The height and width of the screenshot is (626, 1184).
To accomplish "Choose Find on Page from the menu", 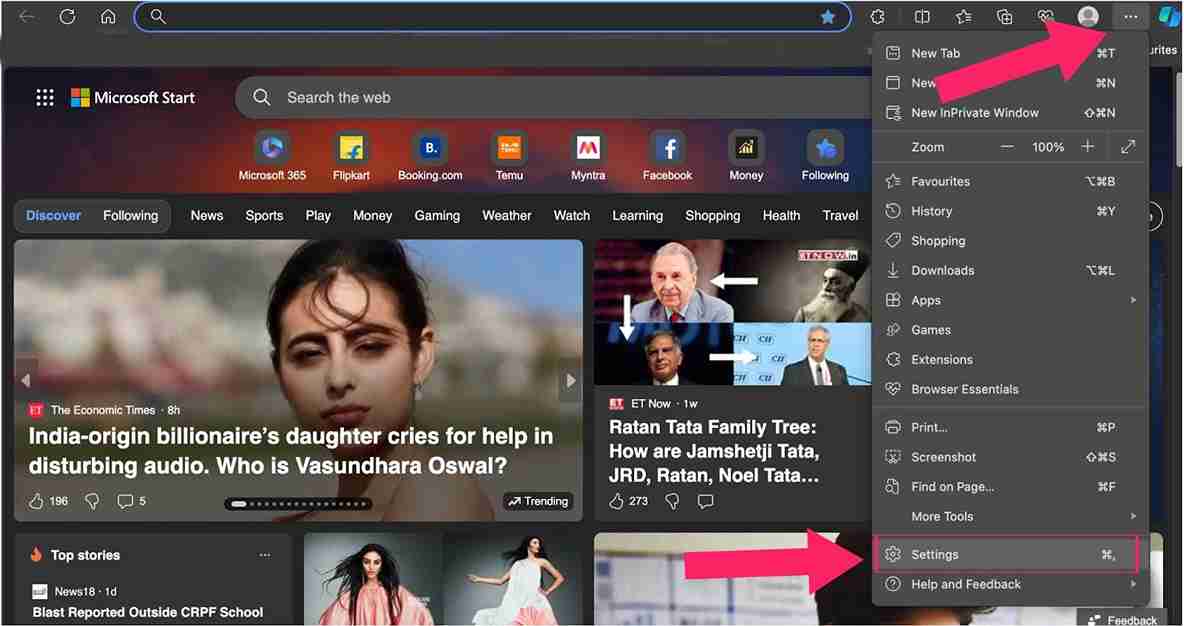I will pos(1010,486).
